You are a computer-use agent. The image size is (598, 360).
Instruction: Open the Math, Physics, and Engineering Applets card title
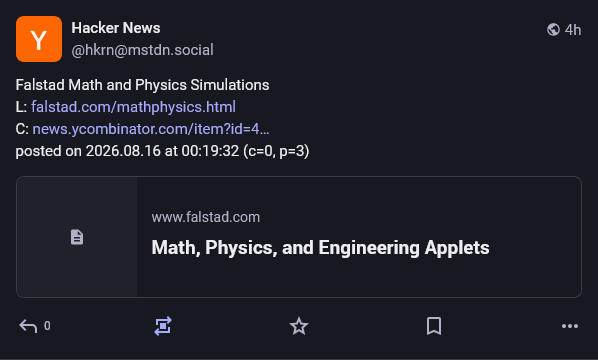[x=320, y=248]
